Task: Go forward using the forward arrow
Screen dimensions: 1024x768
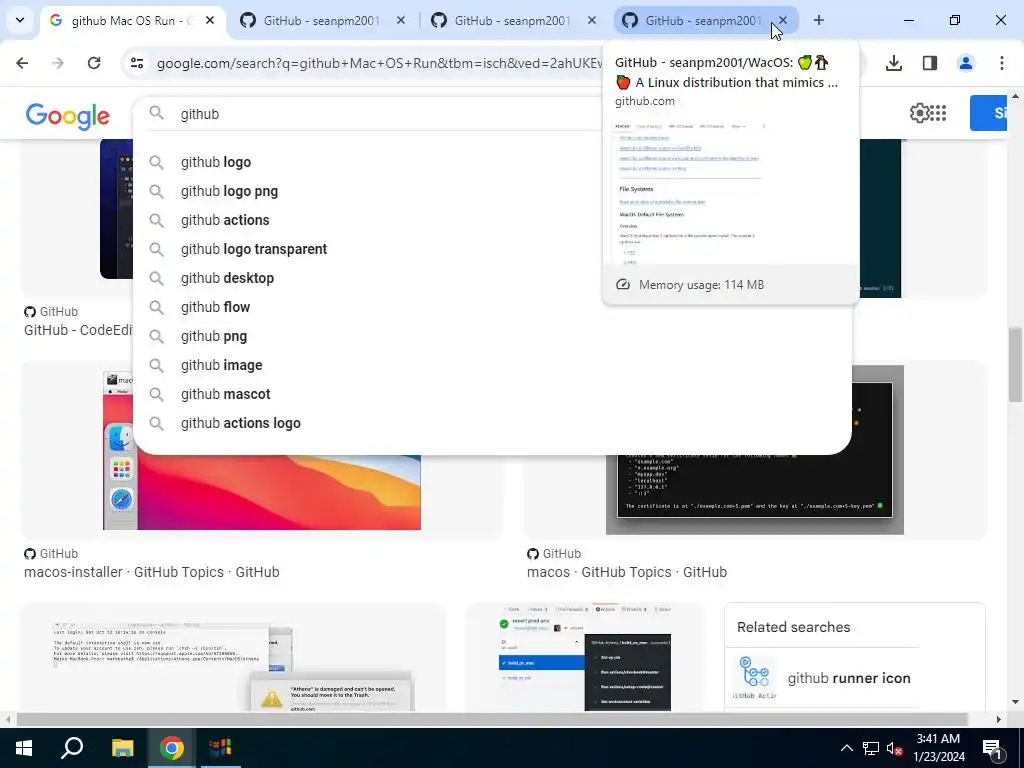Action: [x=58, y=63]
